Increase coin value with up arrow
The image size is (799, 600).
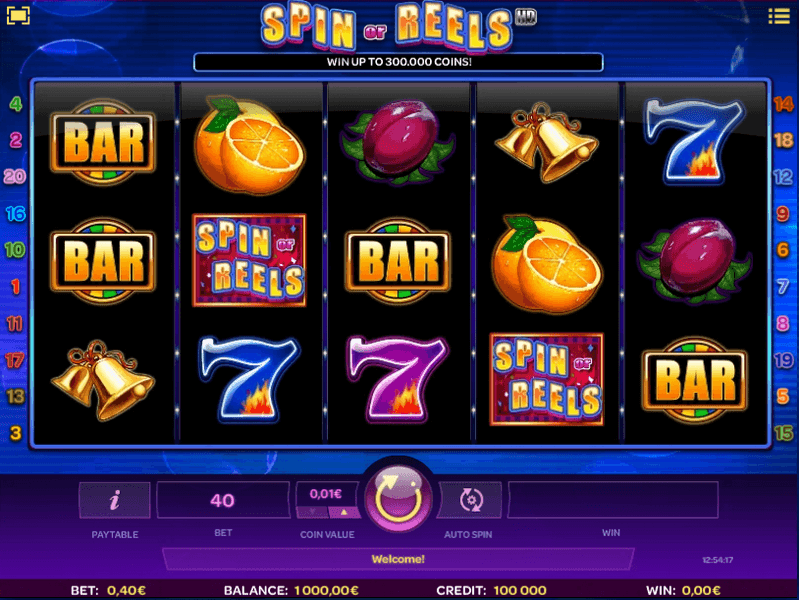(344, 512)
